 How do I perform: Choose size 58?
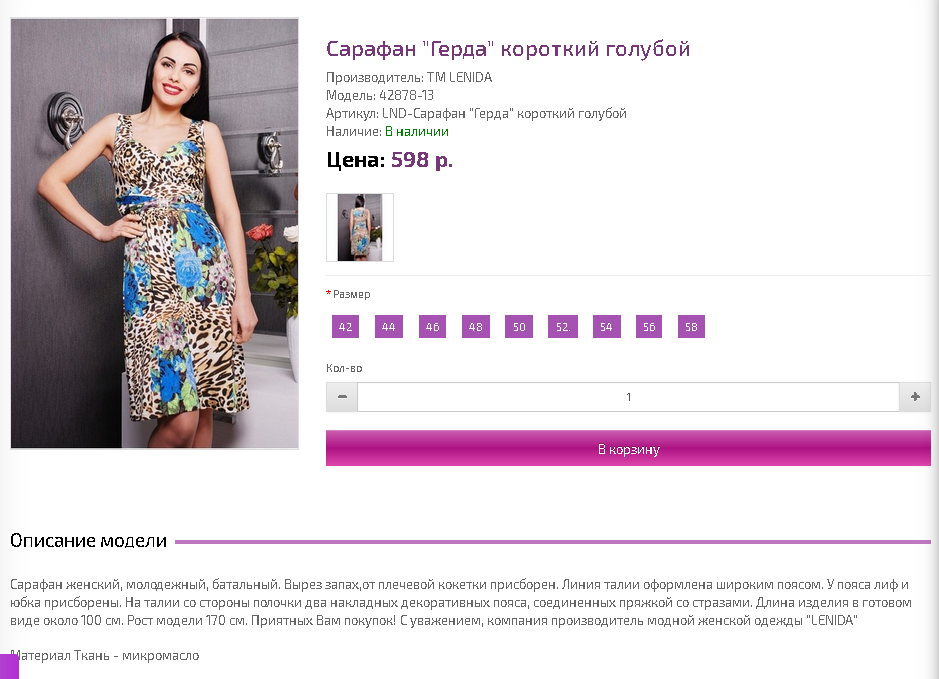point(691,327)
